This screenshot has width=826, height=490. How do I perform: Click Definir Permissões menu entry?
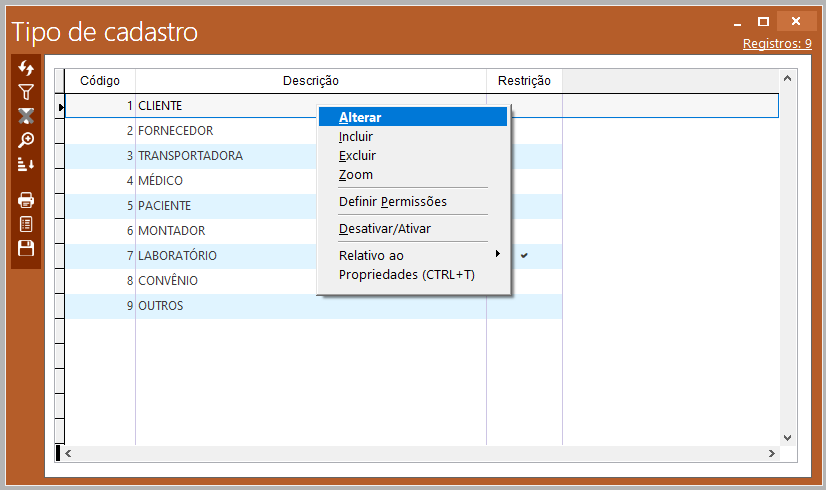point(393,202)
